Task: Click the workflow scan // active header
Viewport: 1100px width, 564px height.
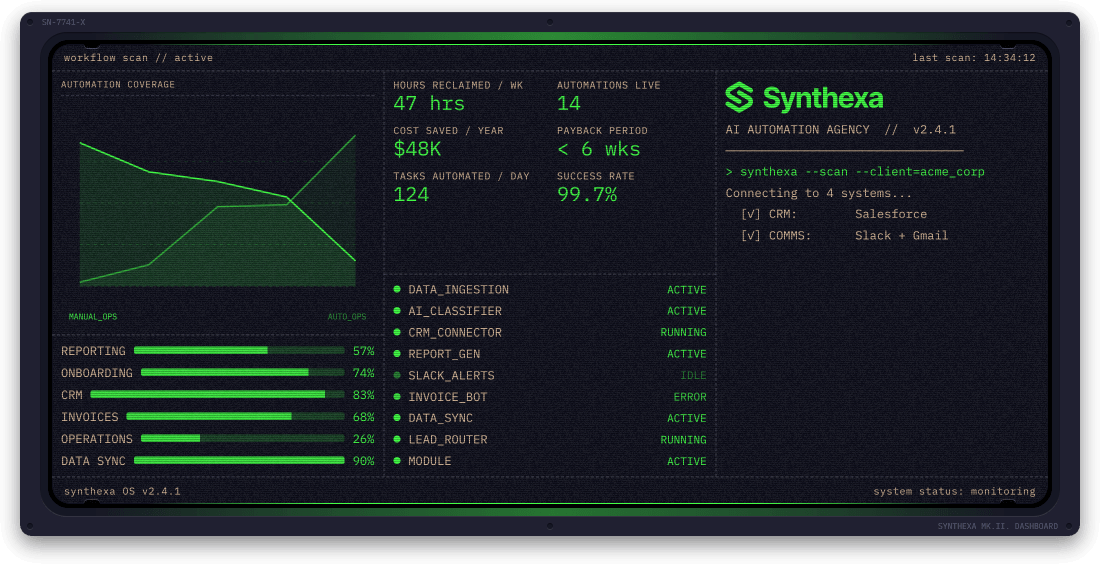Action: tap(138, 58)
